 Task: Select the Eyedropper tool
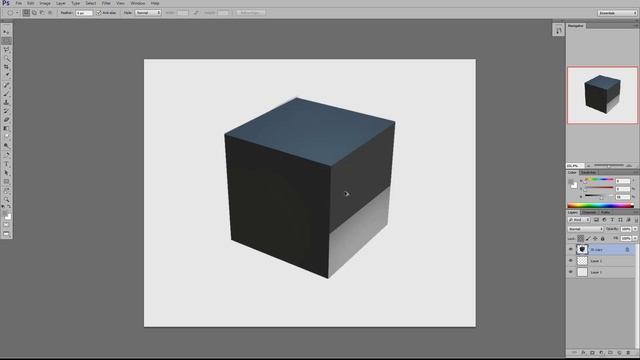point(6,75)
